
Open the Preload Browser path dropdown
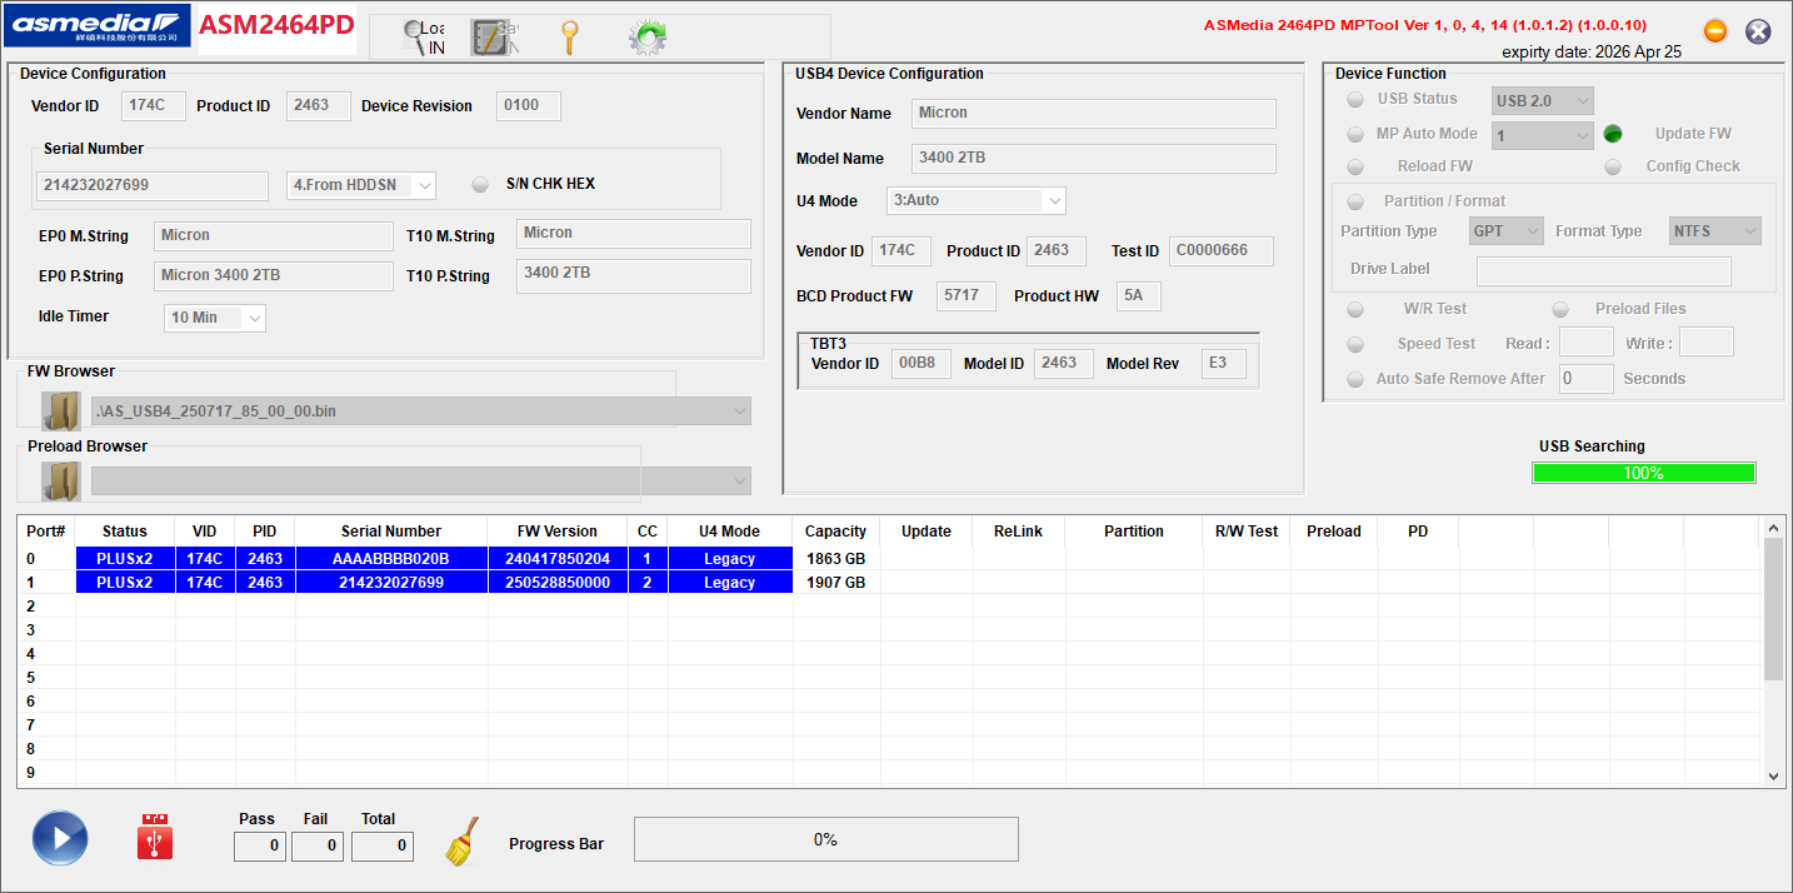point(421,481)
